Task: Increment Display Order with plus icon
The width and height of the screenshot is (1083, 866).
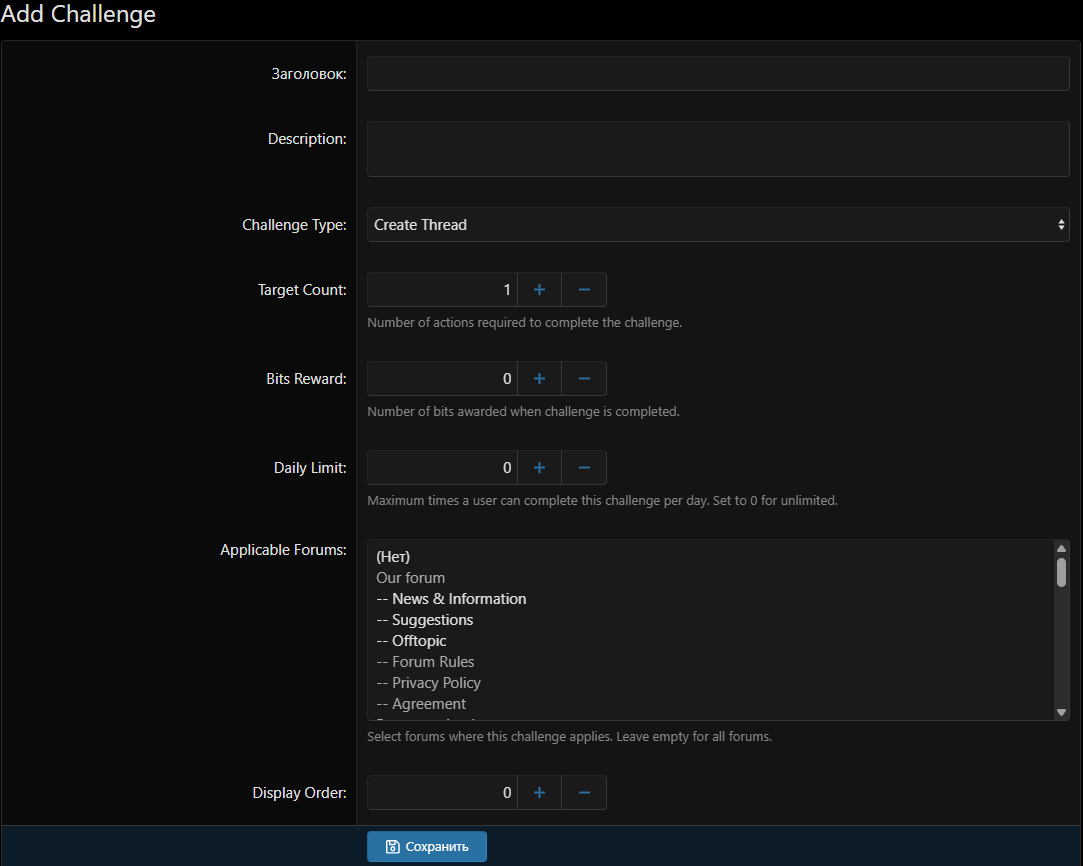Action: 539,793
